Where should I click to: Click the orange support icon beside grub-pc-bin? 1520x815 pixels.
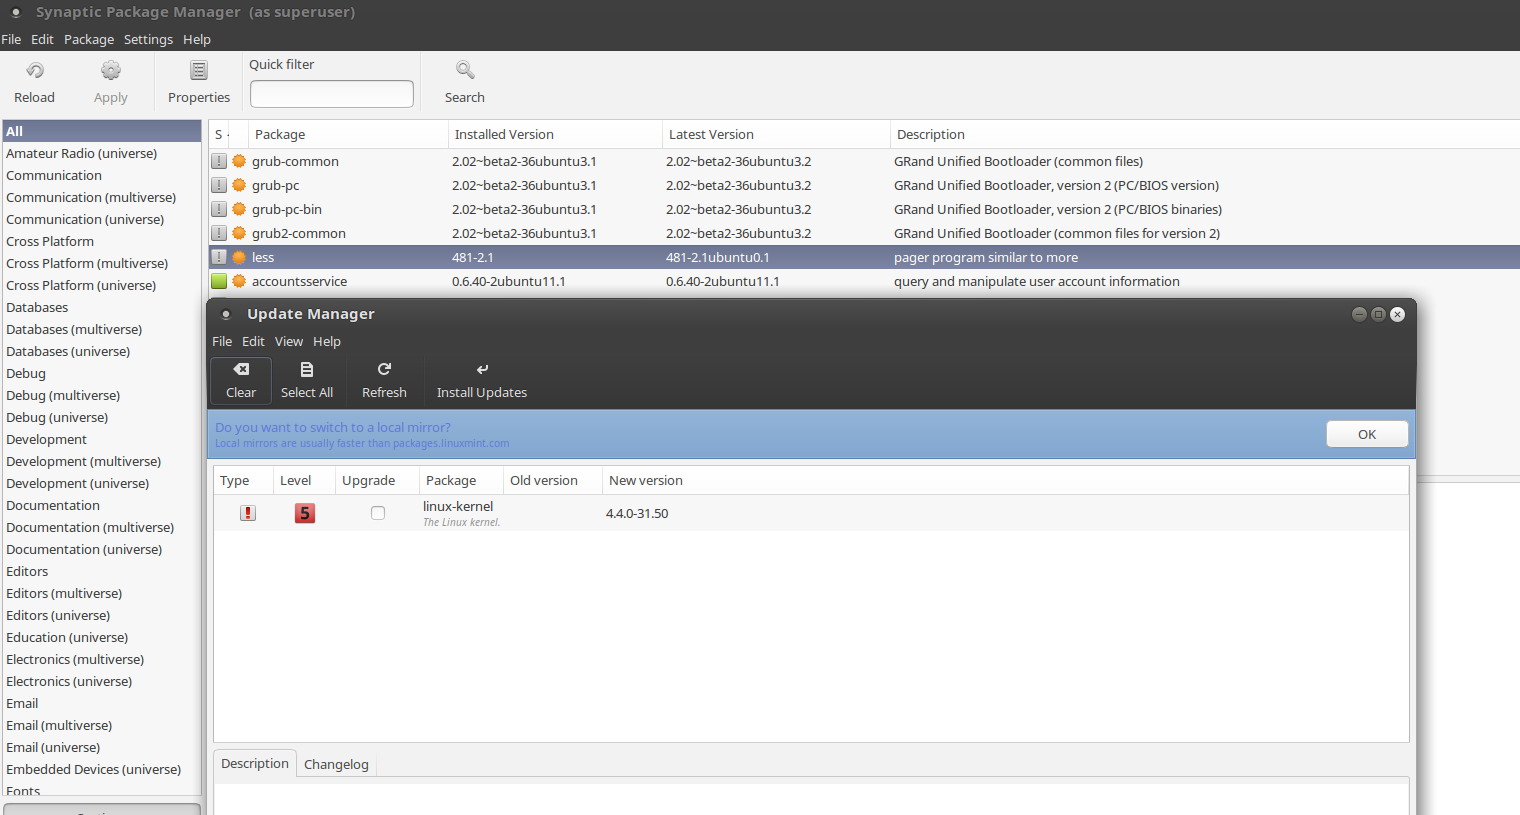[x=239, y=209]
